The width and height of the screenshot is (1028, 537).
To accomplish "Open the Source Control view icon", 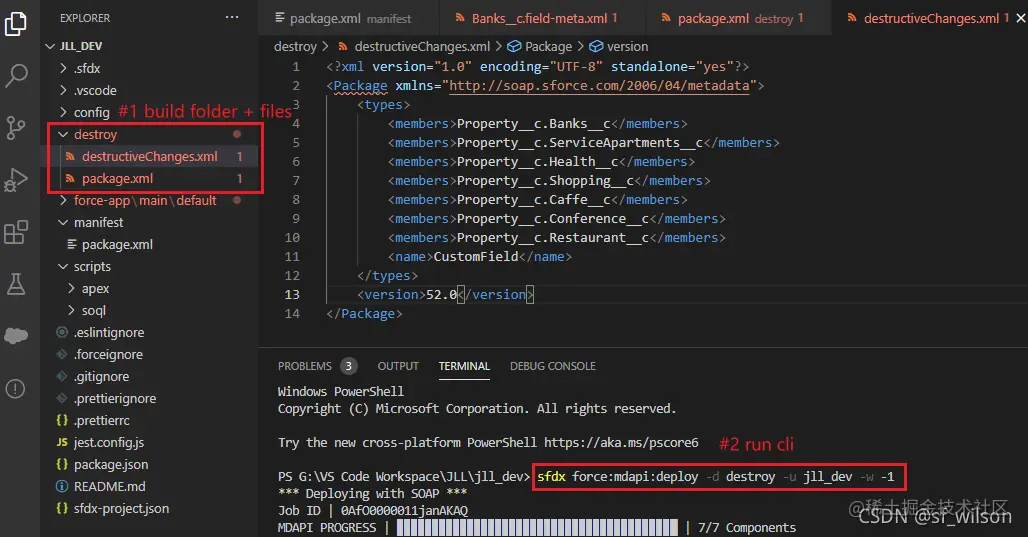I will [16, 127].
